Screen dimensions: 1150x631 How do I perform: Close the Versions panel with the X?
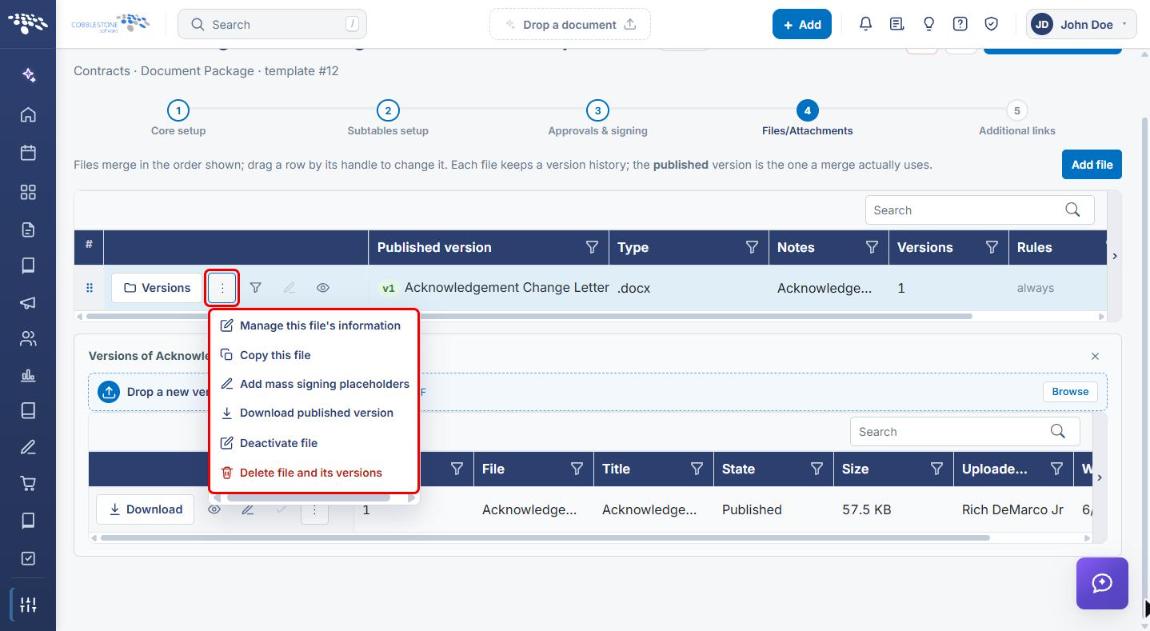(x=1095, y=356)
